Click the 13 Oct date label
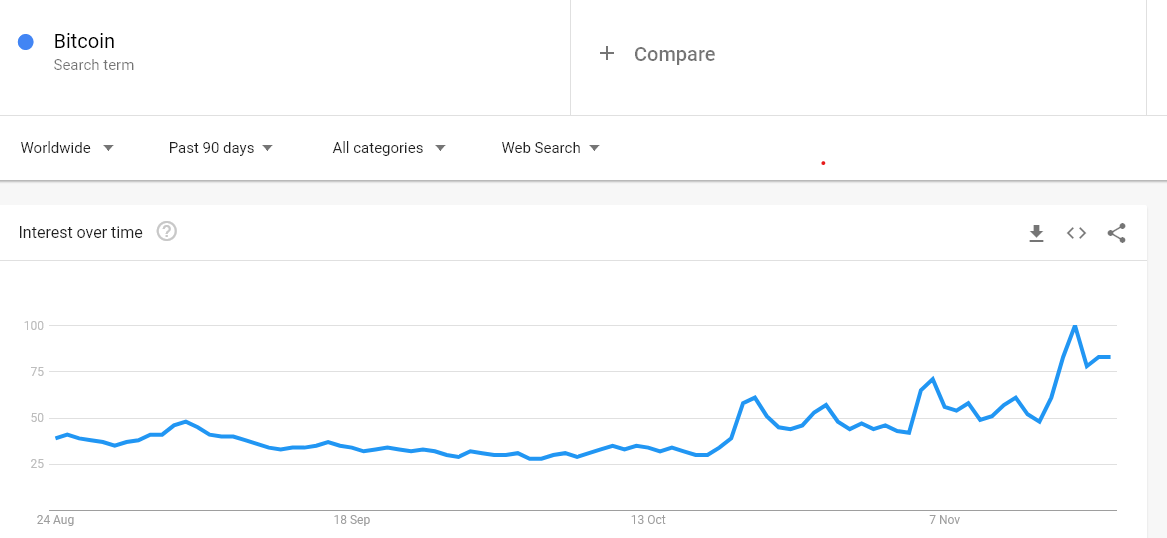The height and width of the screenshot is (538, 1167). click(648, 520)
